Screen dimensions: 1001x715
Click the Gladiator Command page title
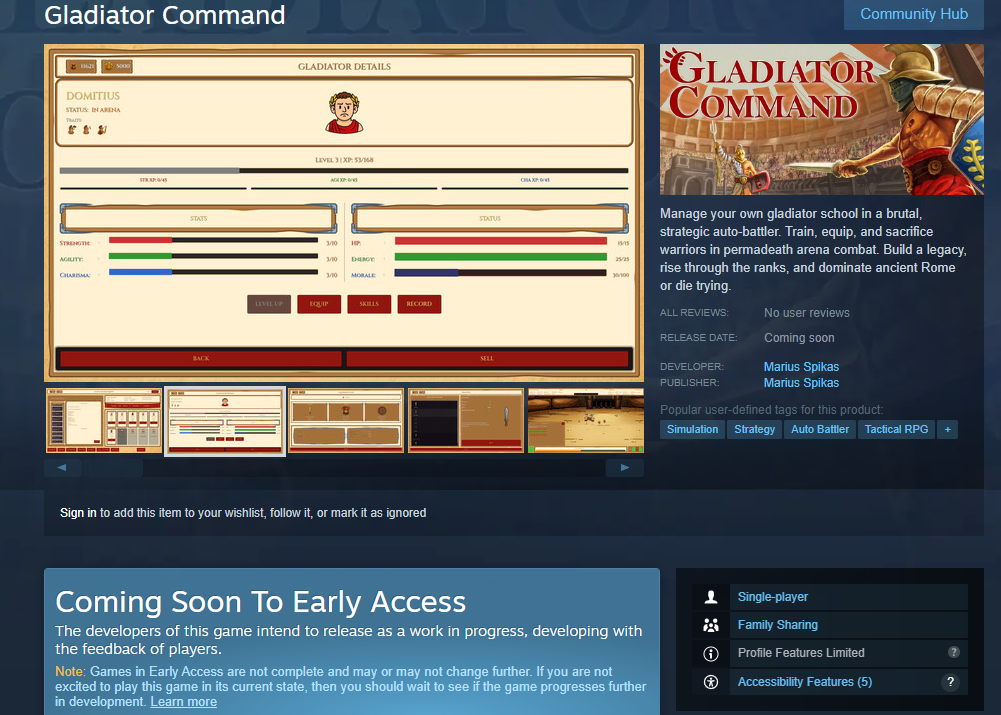165,15
